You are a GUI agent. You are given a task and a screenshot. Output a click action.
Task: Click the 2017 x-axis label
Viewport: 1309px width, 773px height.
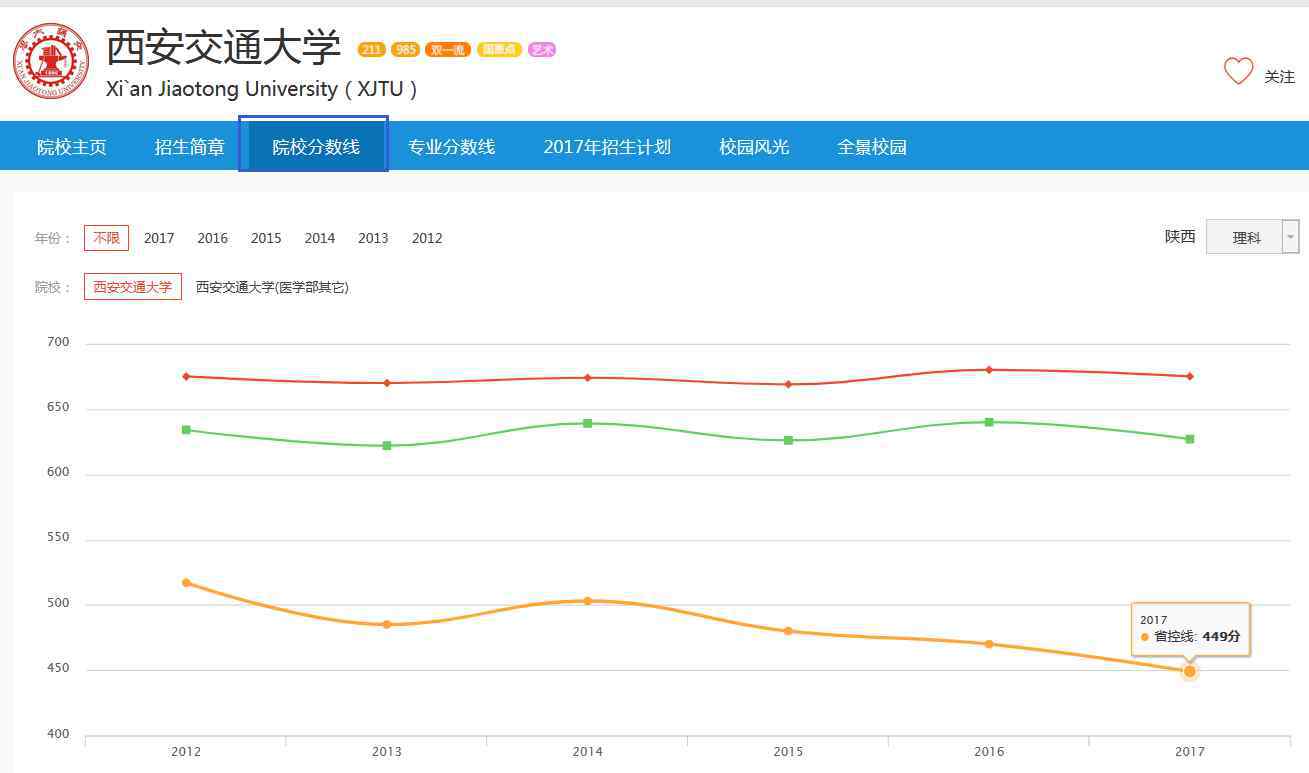(1190, 752)
